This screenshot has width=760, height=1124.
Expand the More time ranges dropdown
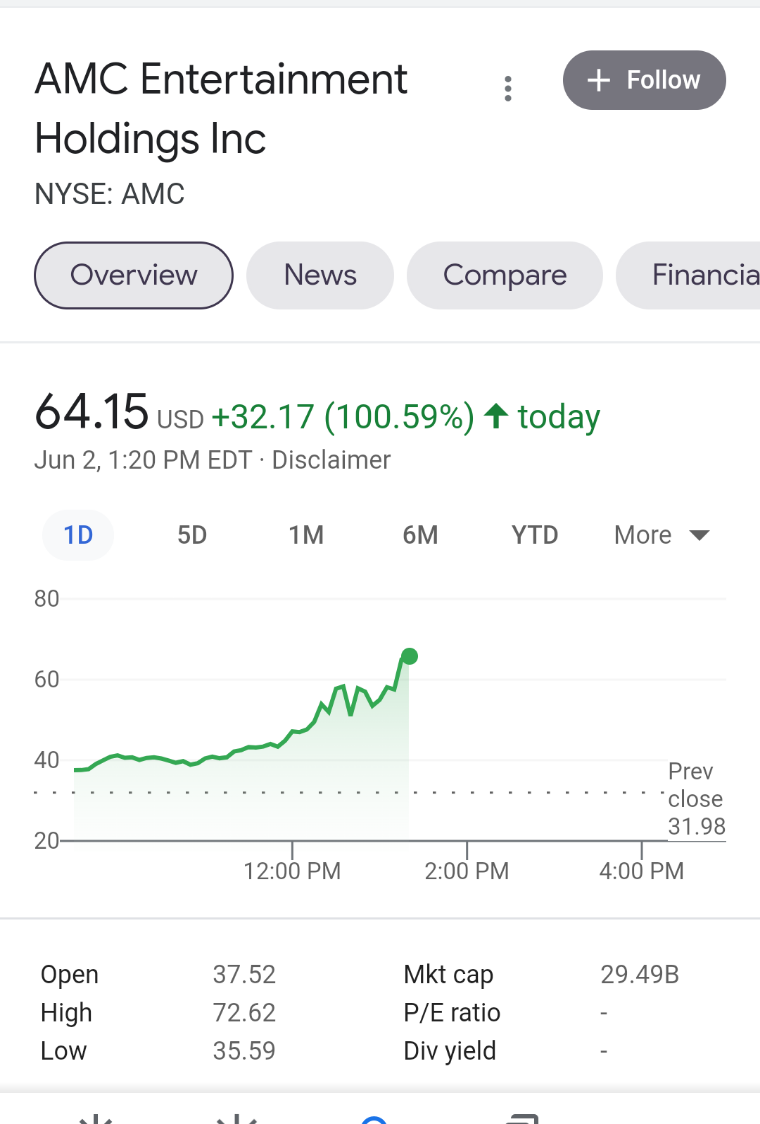point(661,535)
